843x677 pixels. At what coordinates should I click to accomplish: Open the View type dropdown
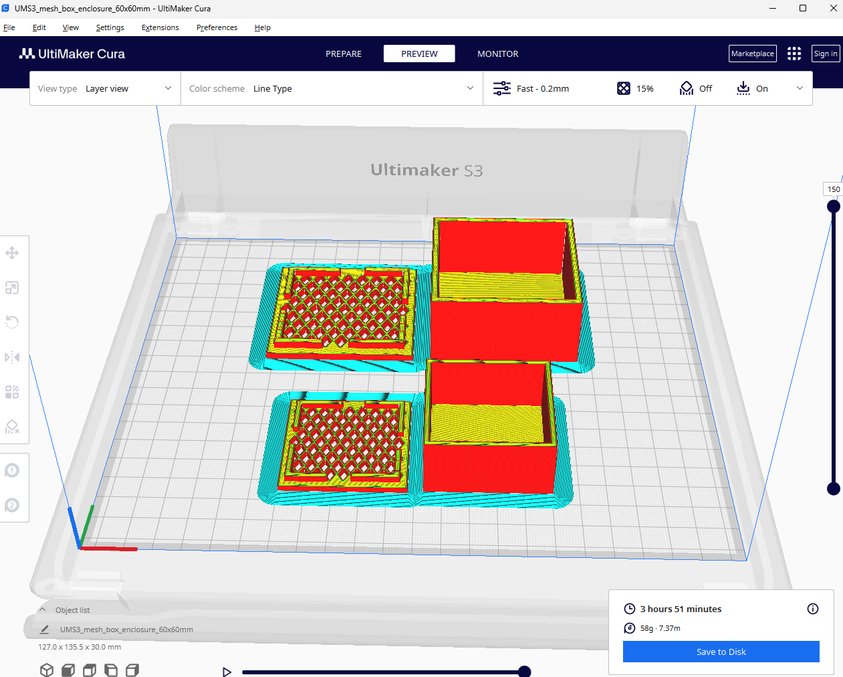coord(105,89)
